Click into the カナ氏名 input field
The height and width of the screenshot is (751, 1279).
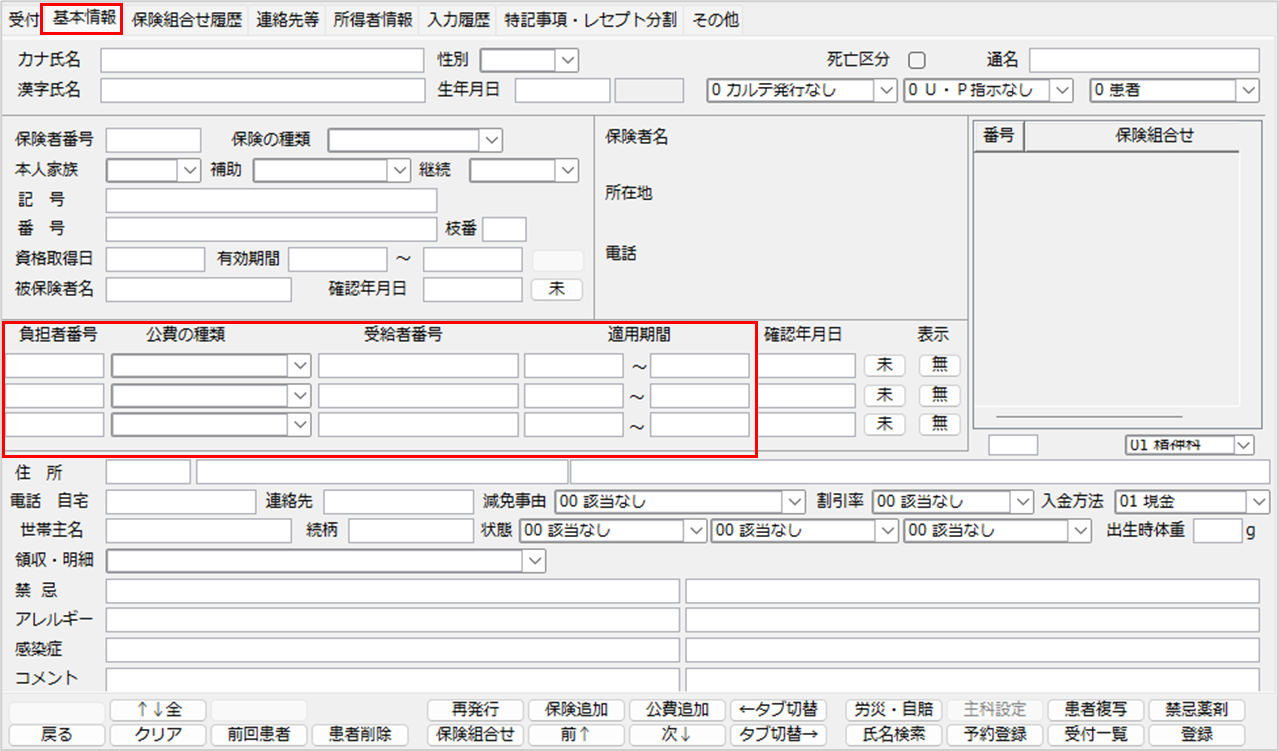pos(262,61)
